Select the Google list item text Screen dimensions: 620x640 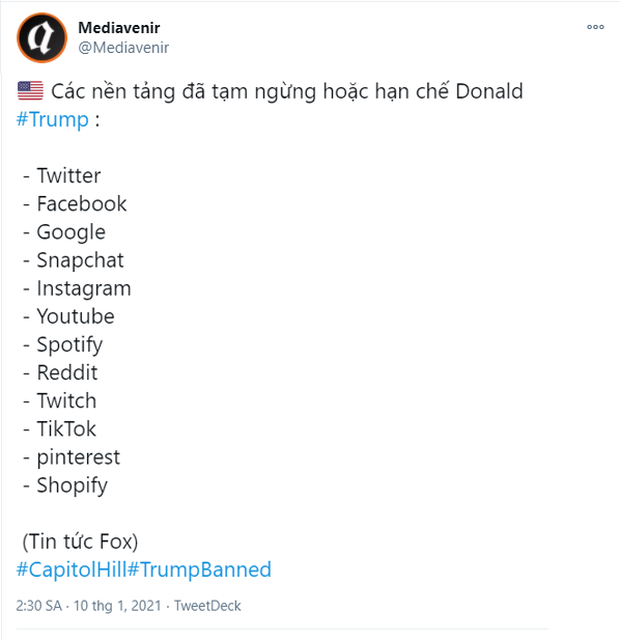tap(70, 232)
